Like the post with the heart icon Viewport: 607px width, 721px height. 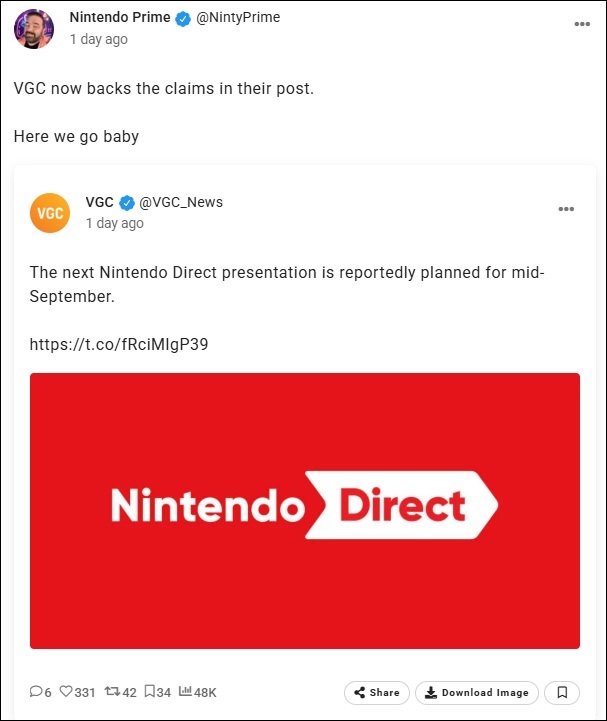point(66,691)
